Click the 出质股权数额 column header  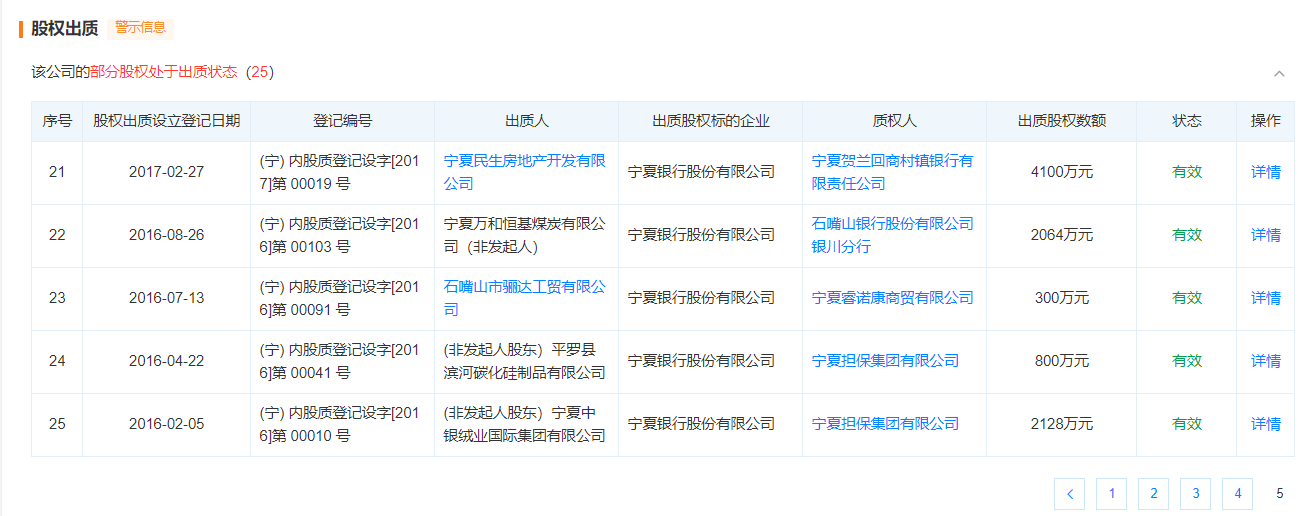1062,121
